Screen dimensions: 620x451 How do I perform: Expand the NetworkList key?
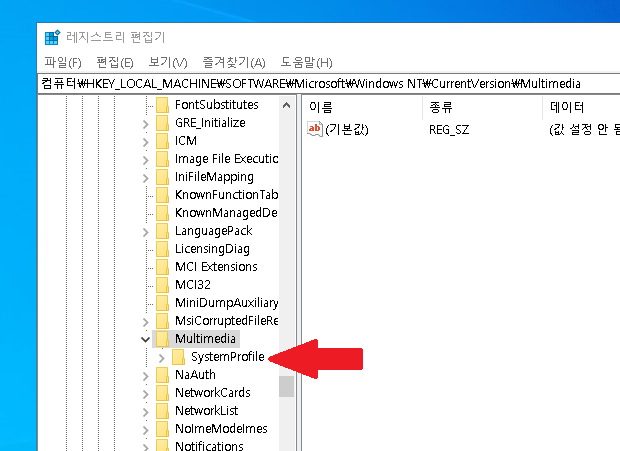[146, 412]
